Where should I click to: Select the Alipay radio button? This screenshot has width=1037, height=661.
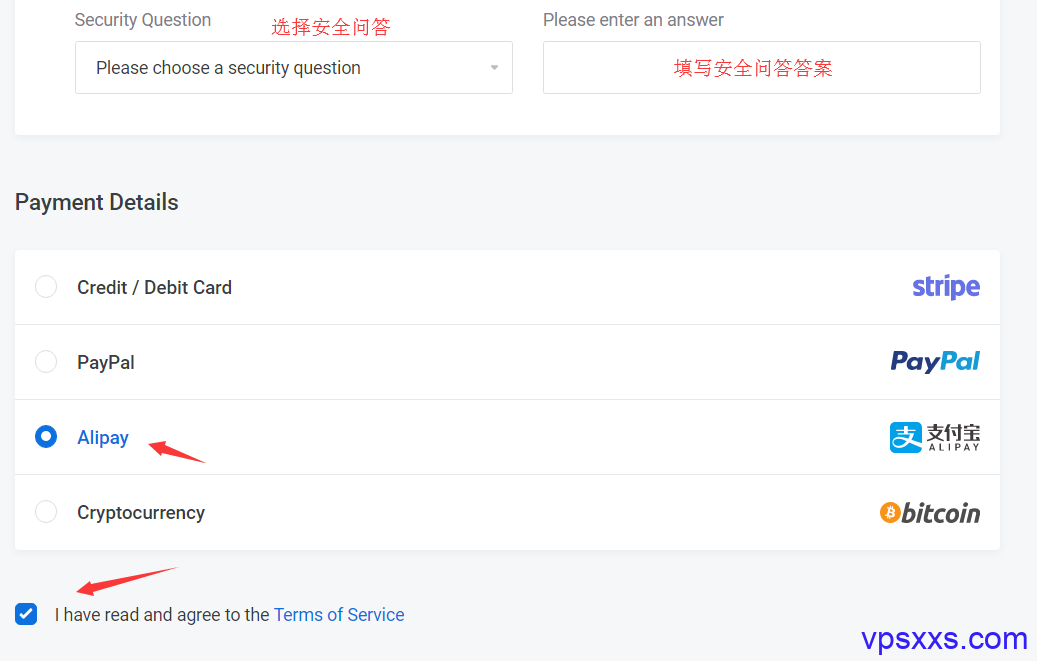tap(46, 437)
